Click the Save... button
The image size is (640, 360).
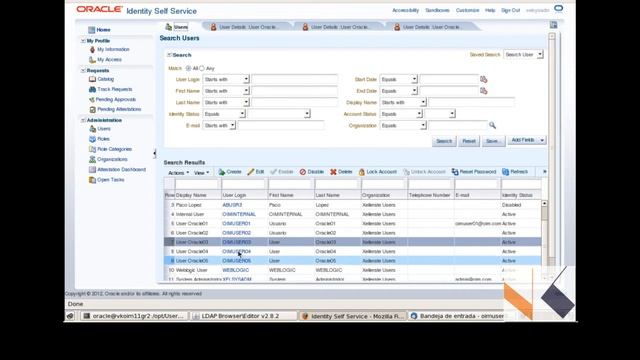point(493,141)
